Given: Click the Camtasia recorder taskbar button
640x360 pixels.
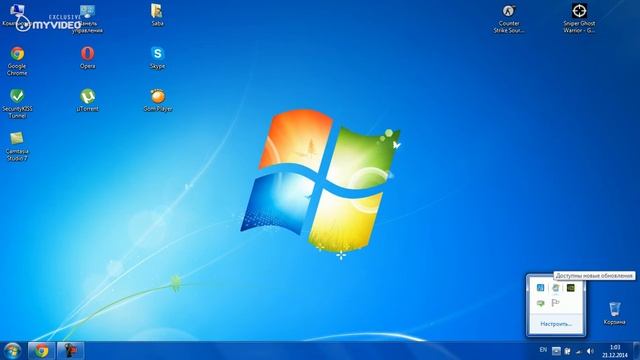Looking at the screenshot, I should tap(71, 351).
